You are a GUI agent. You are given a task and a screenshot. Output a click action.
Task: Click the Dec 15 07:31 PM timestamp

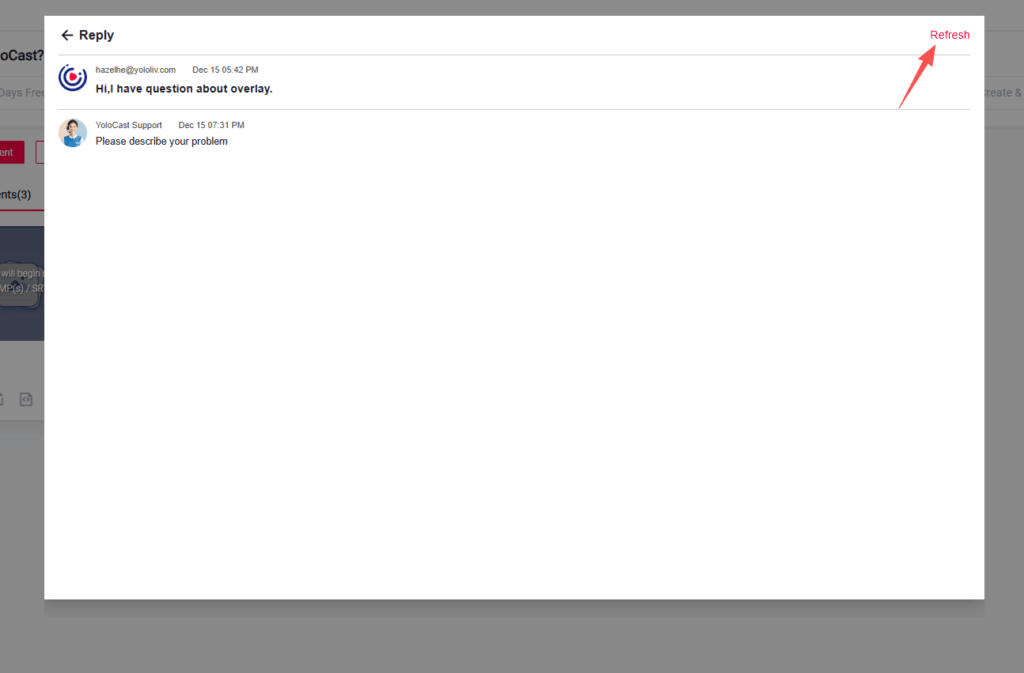(211, 125)
